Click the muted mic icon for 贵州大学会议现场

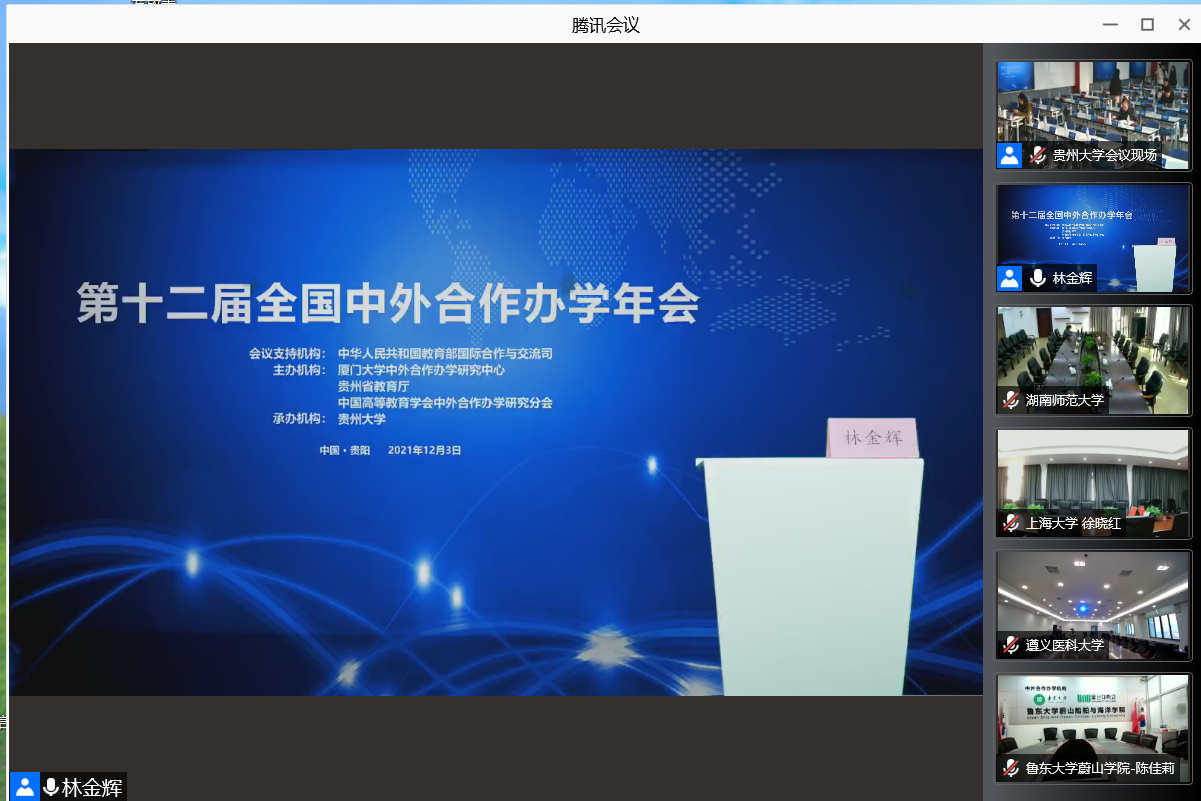pyautogui.click(x=1038, y=155)
